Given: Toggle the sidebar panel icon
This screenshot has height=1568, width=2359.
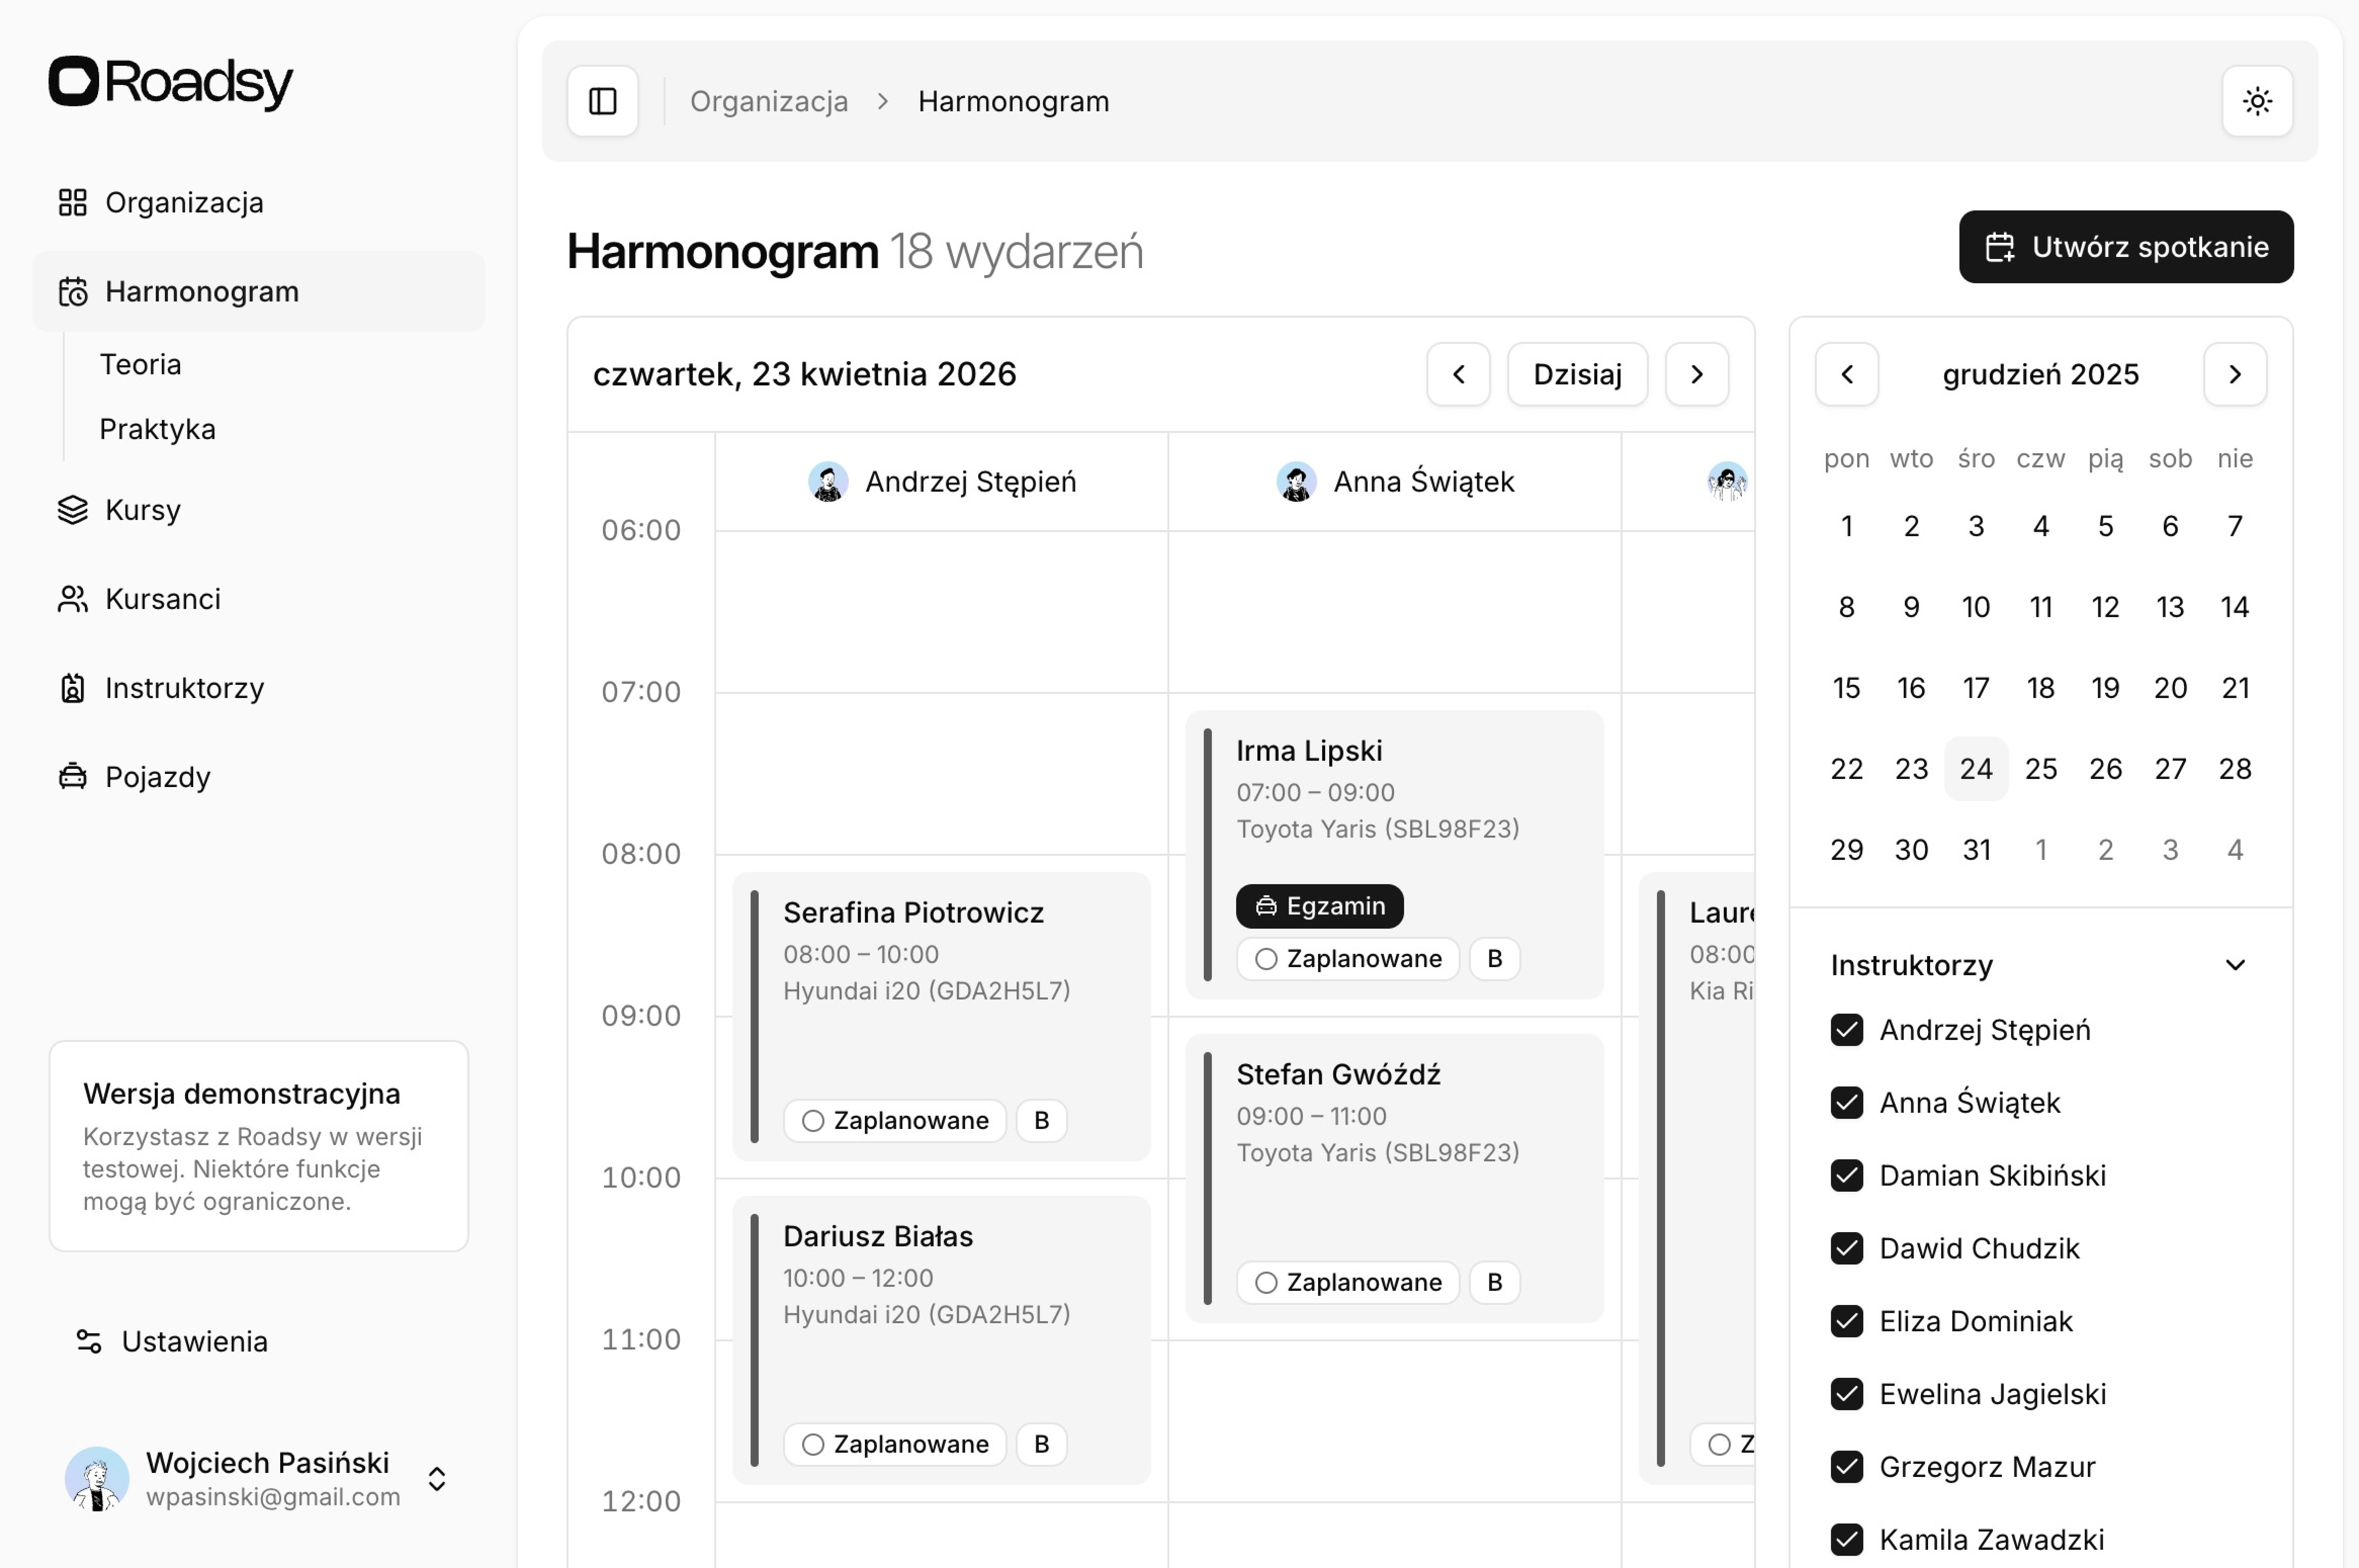Looking at the screenshot, I should click(x=602, y=101).
